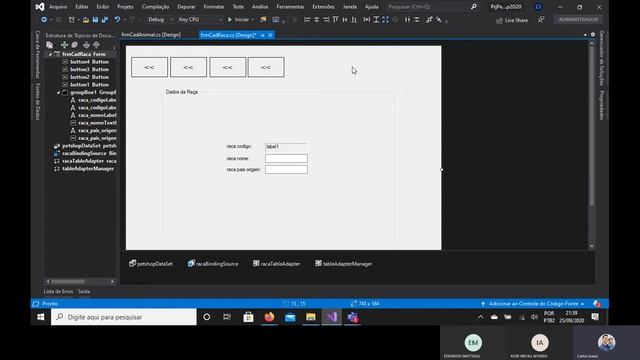
Task: Click the raca nome text box
Action: [x=286, y=158]
